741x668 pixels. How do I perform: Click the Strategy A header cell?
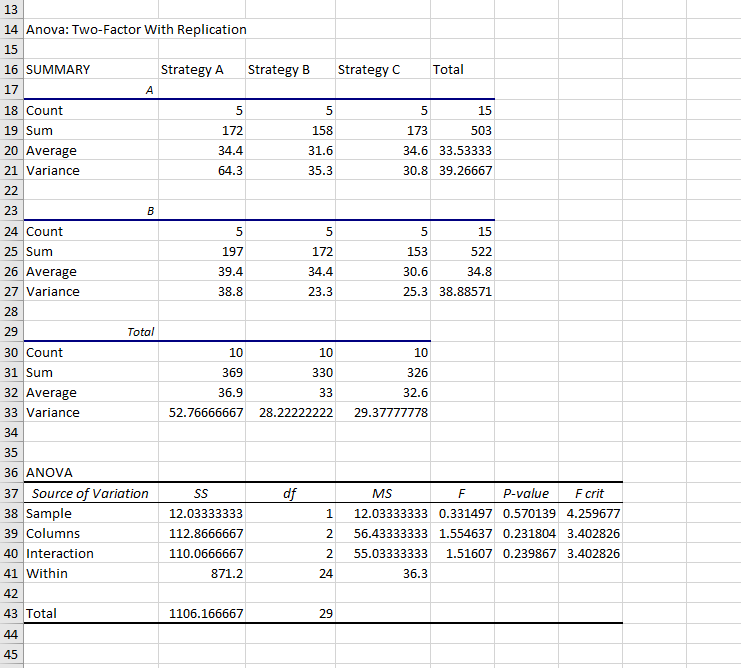point(192,70)
